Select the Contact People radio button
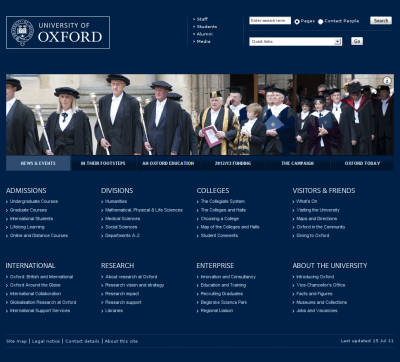400x362 pixels. pos(320,21)
